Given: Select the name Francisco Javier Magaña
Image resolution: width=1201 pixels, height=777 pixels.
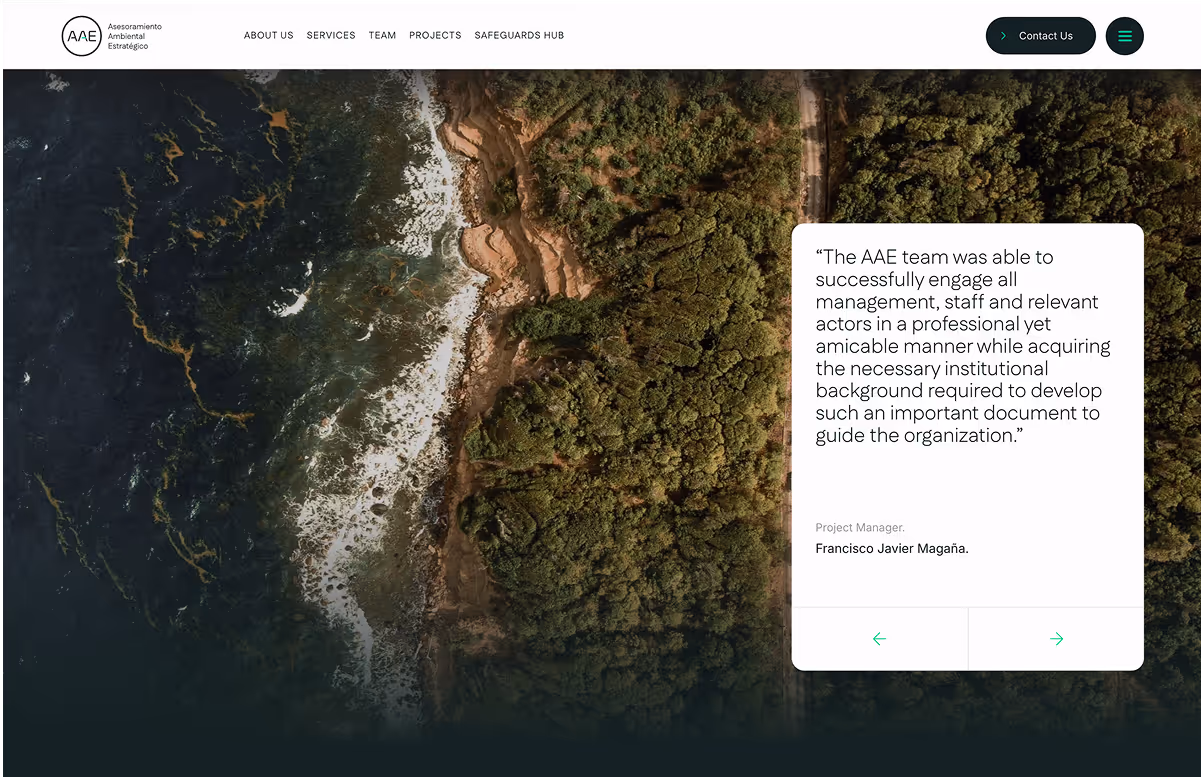Looking at the screenshot, I should [892, 548].
